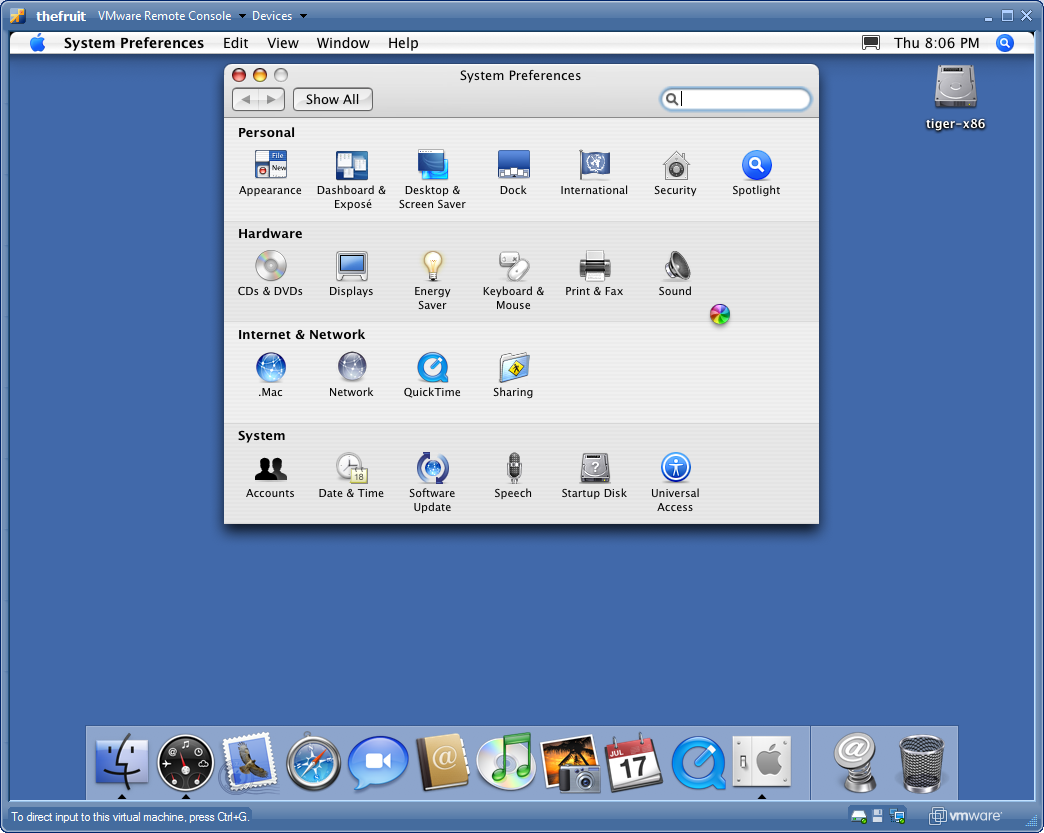Image resolution: width=1044 pixels, height=833 pixels.
Task: Open the Help menu
Action: tap(403, 43)
